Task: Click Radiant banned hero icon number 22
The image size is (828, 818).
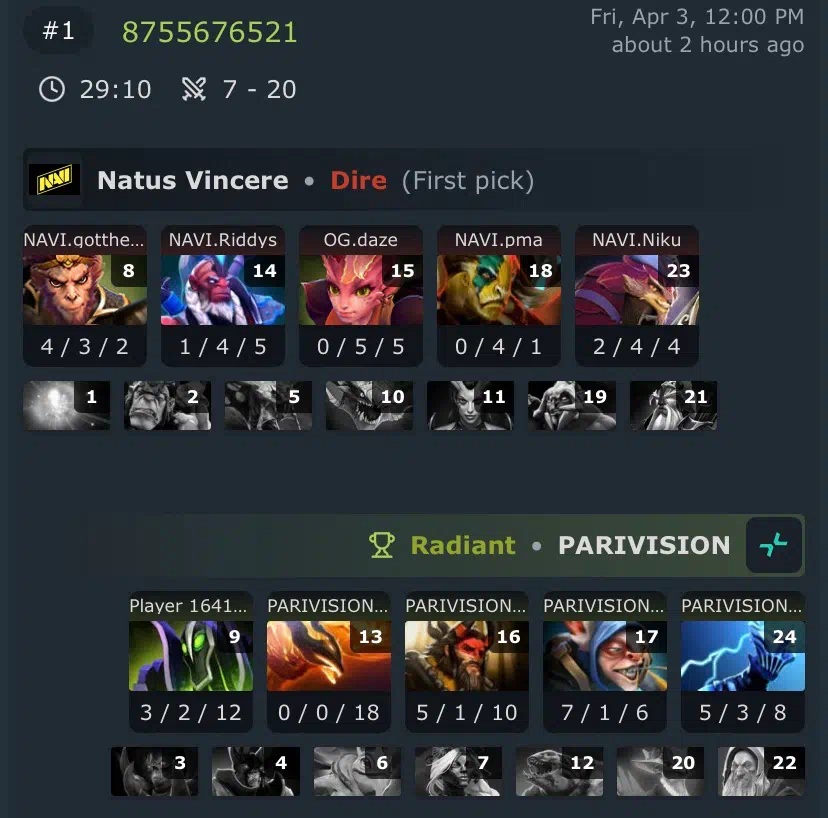Action: click(761, 771)
